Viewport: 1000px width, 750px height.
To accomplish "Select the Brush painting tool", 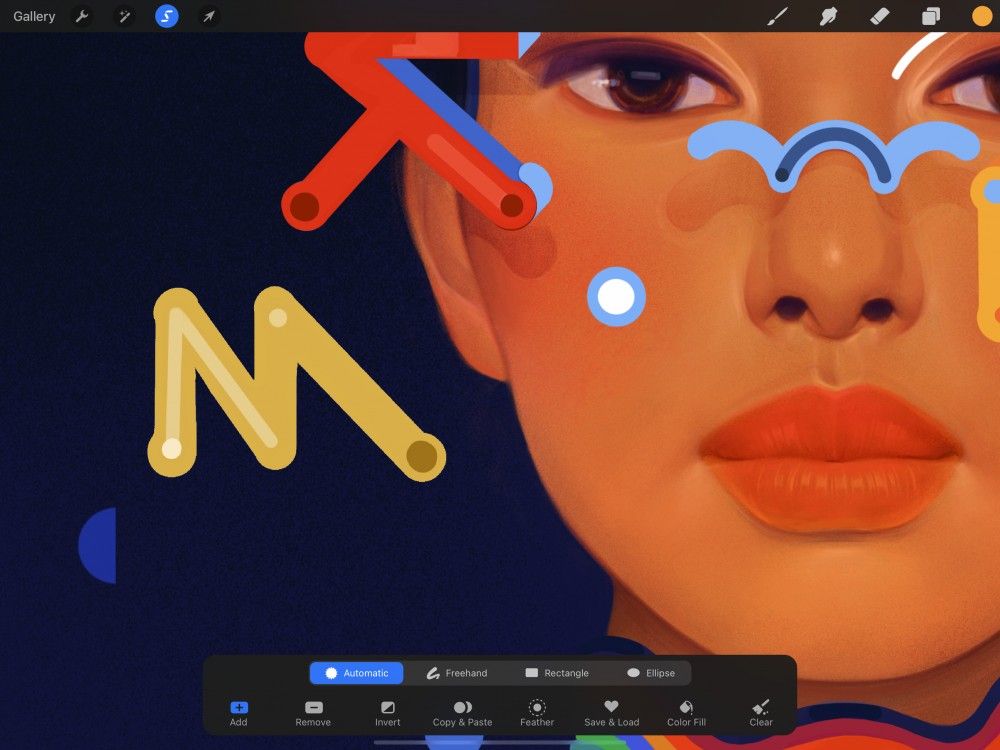I will [777, 15].
